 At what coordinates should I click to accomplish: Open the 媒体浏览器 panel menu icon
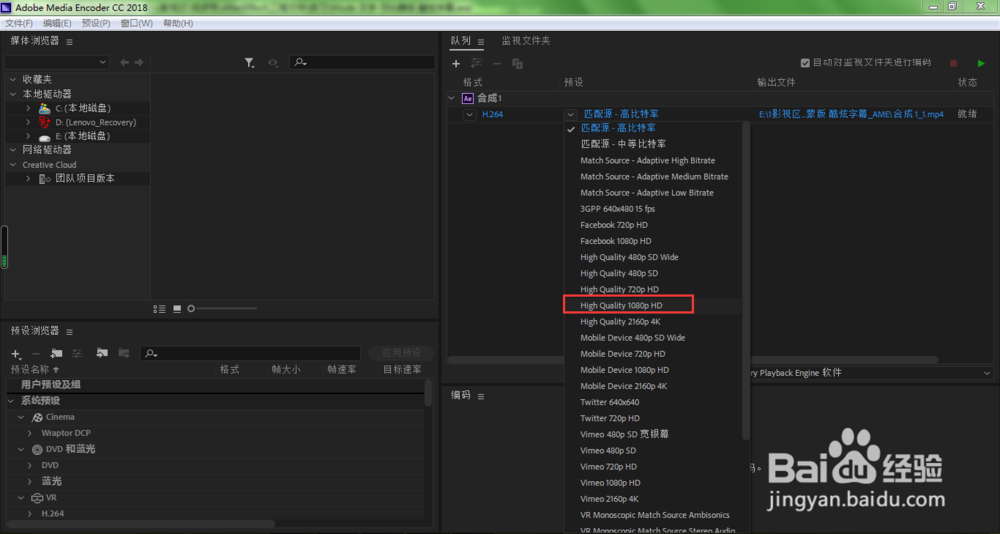[x=70, y=41]
